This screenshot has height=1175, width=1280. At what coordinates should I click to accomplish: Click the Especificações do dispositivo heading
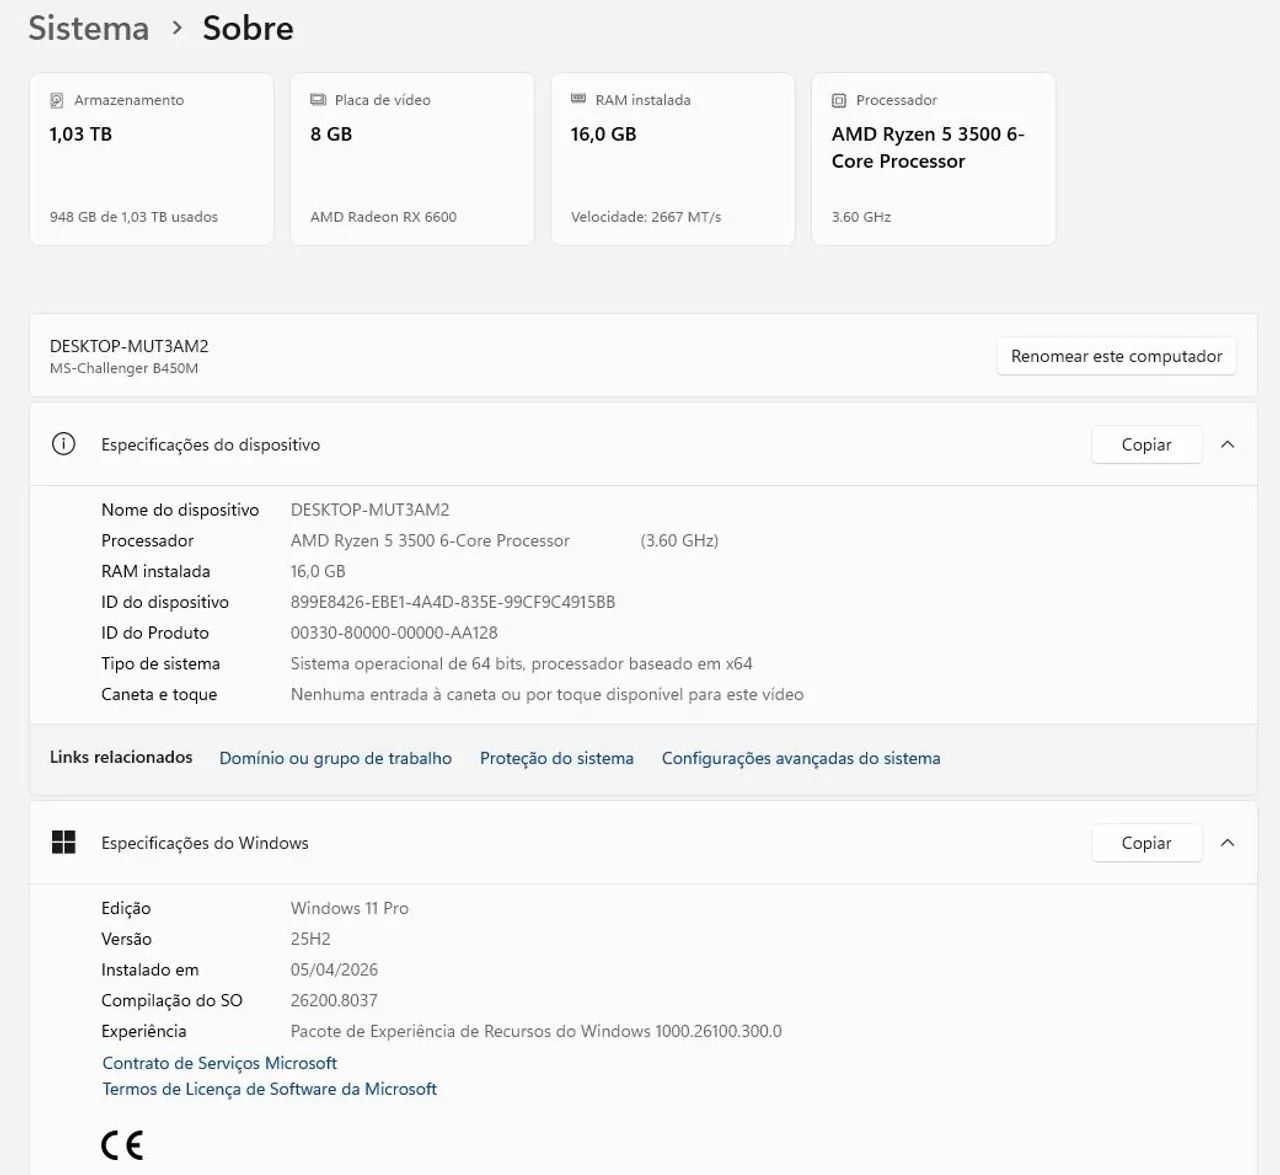pyautogui.click(x=211, y=445)
